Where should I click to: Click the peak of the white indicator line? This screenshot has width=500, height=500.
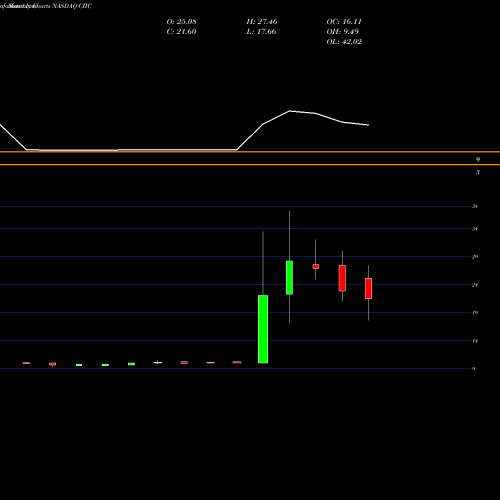point(290,111)
